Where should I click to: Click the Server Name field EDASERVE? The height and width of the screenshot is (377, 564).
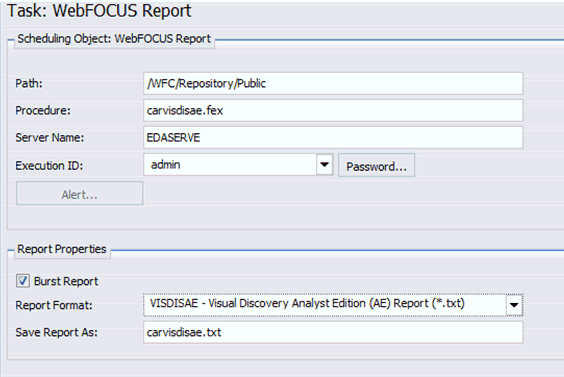click(x=333, y=137)
